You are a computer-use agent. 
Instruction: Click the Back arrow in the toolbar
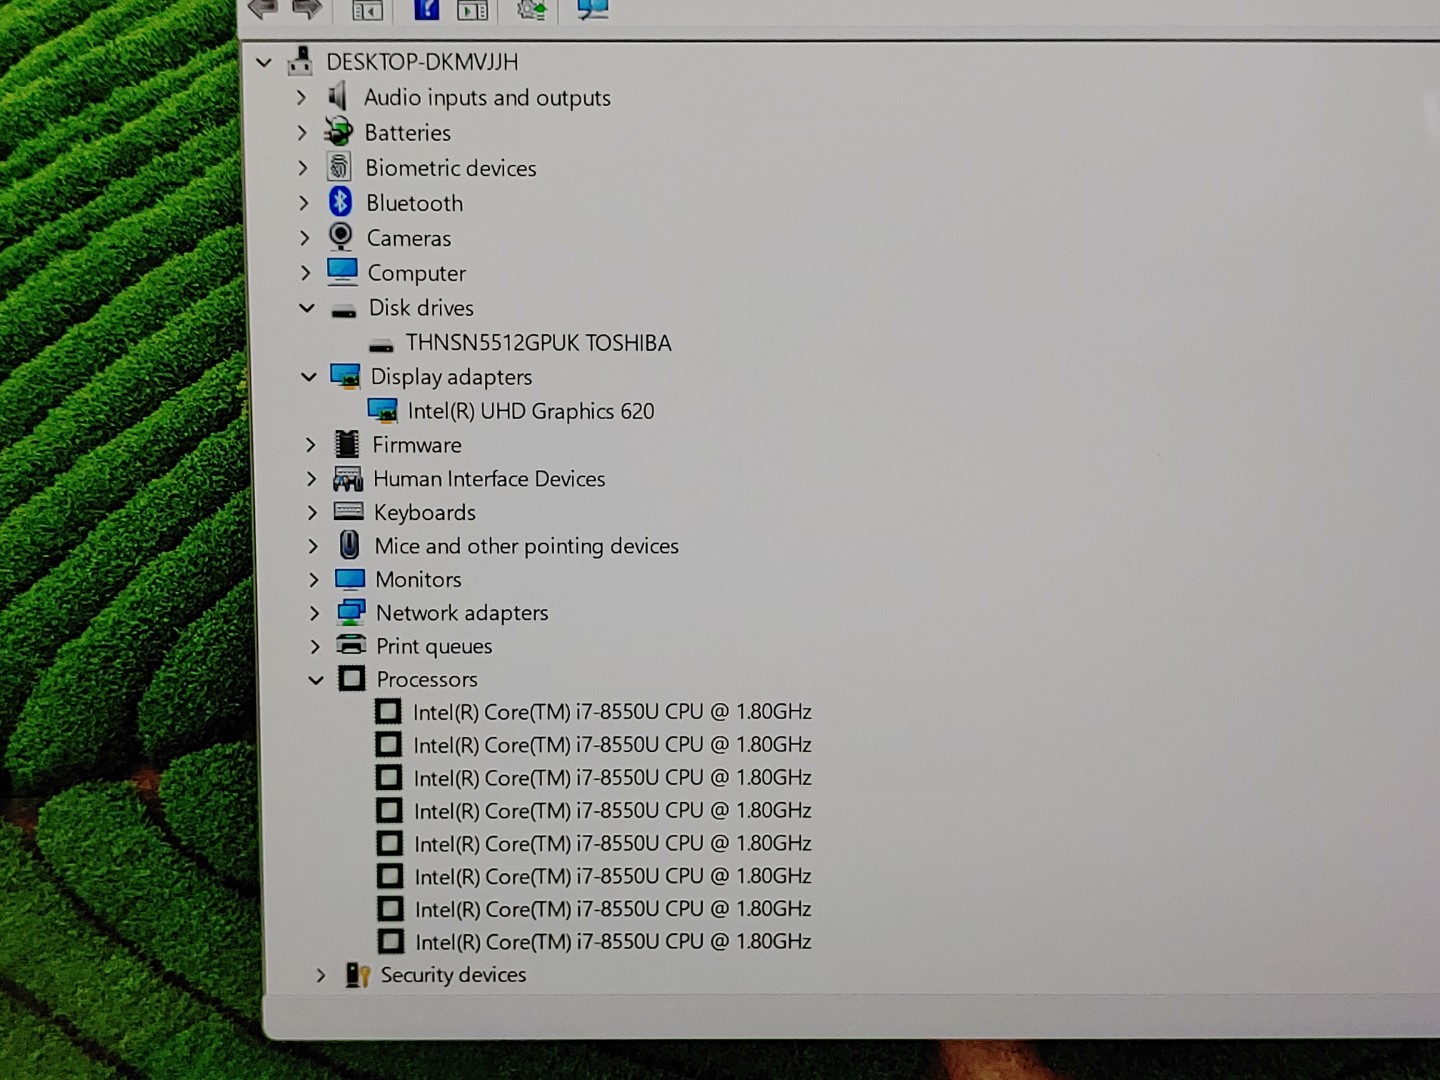pyautogui.click(x=262, y=9)
